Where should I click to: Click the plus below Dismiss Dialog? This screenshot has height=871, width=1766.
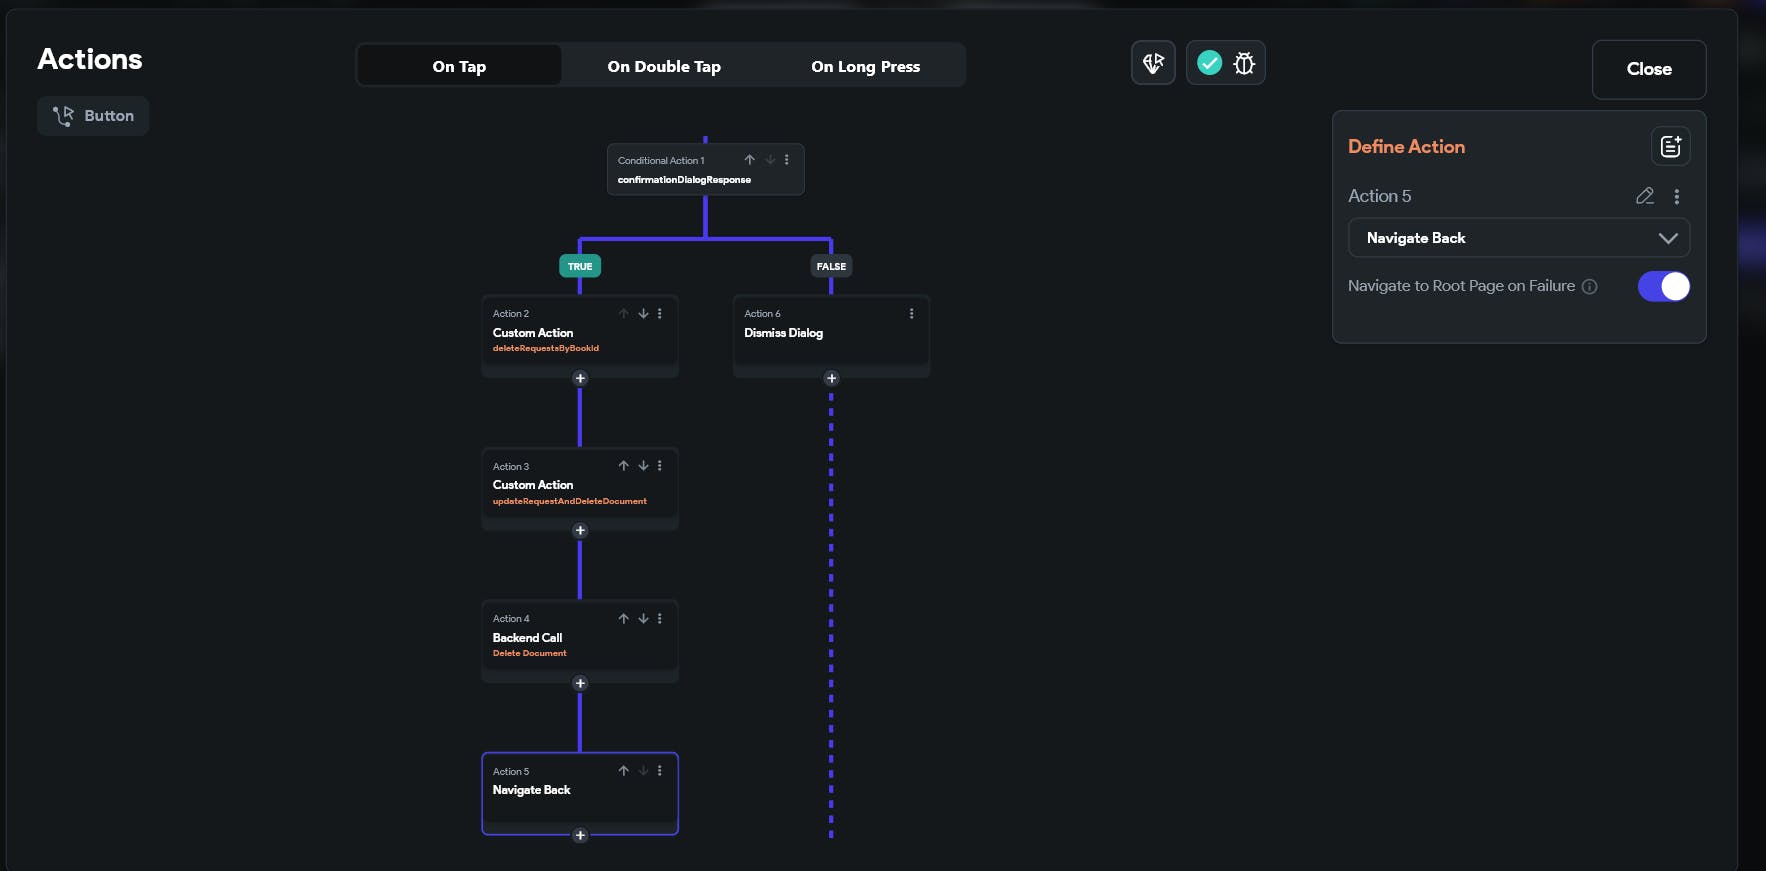[831, 378]
